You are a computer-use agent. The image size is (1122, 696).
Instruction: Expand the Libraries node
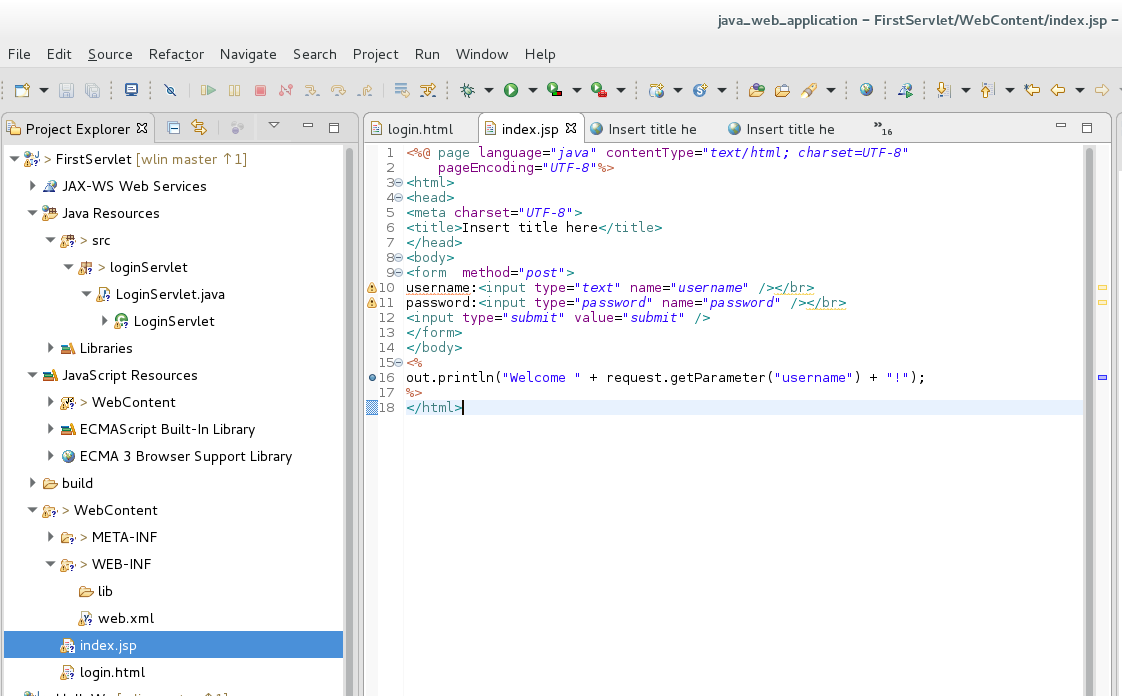pyautogui.click(x=50, y=348)
